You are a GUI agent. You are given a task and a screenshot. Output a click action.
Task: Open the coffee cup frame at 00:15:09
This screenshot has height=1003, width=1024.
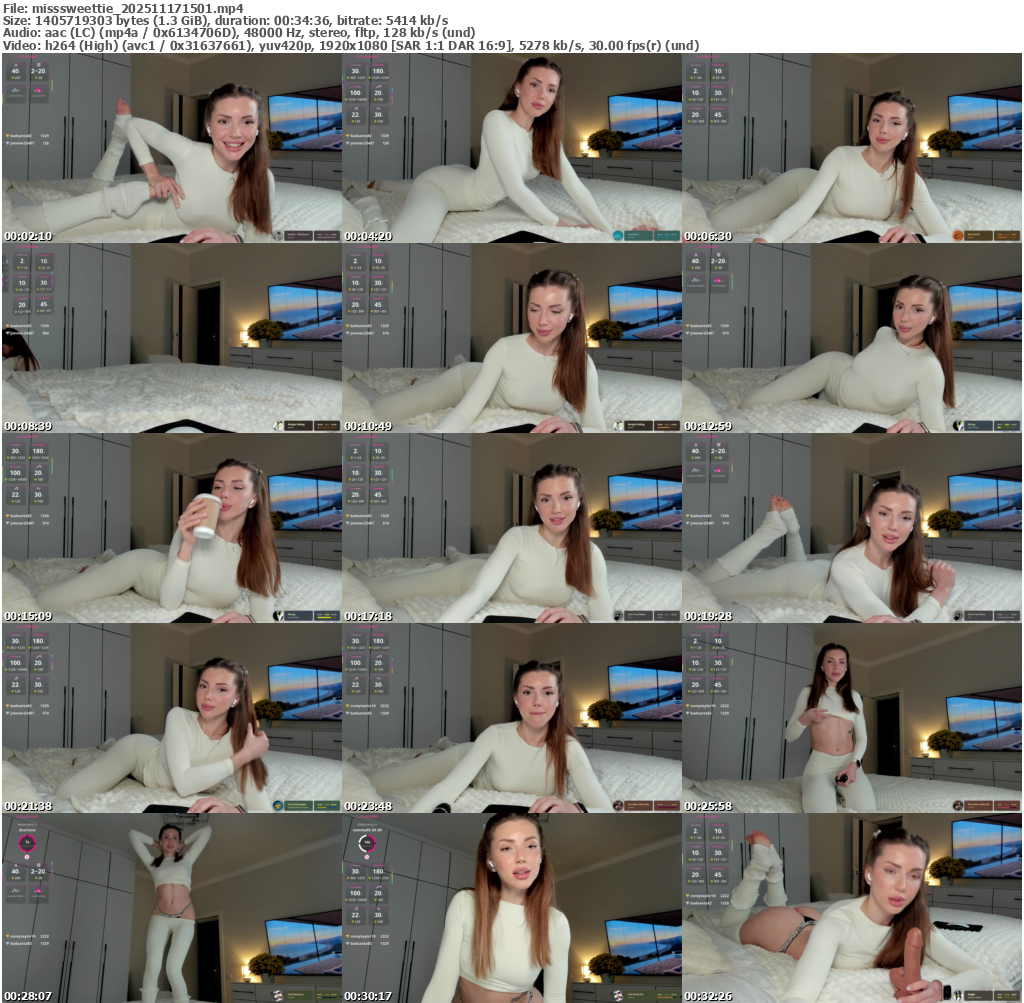(172, 528)
